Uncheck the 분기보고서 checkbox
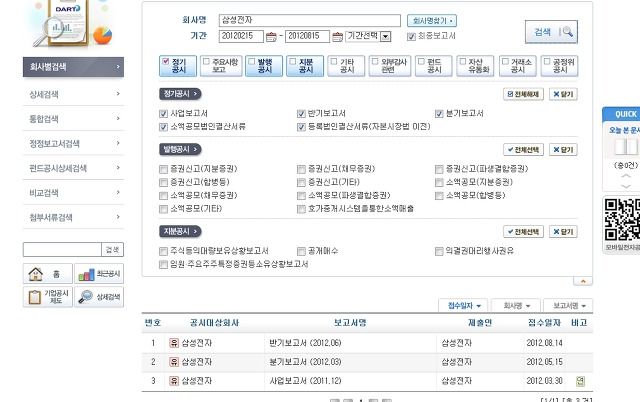 439,114
